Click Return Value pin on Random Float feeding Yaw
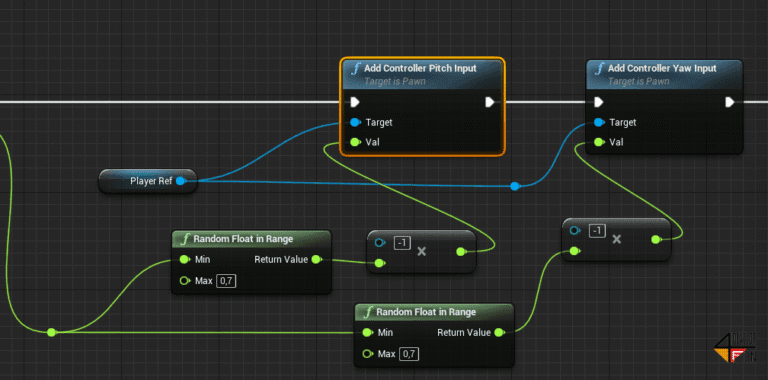The image size is (768, 380). pyautogui.click(x=500, y=332)
